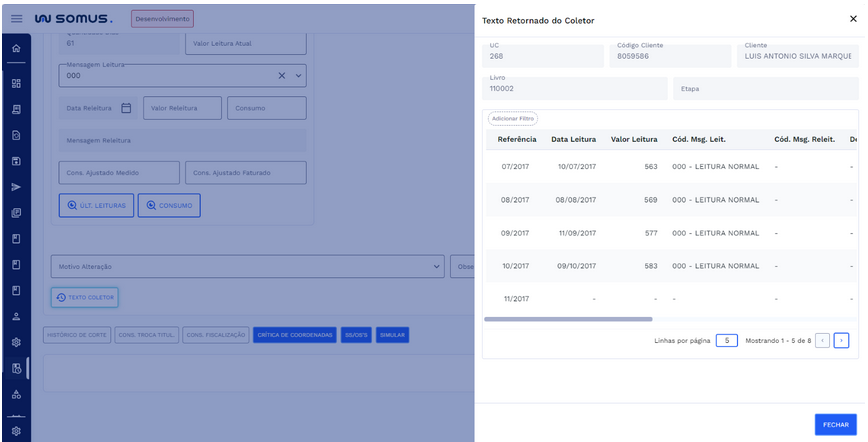The width and height of the screenshot is (868, 442).
Task: Click the dashboard grid sidebar icon
Action: point(15,83)
